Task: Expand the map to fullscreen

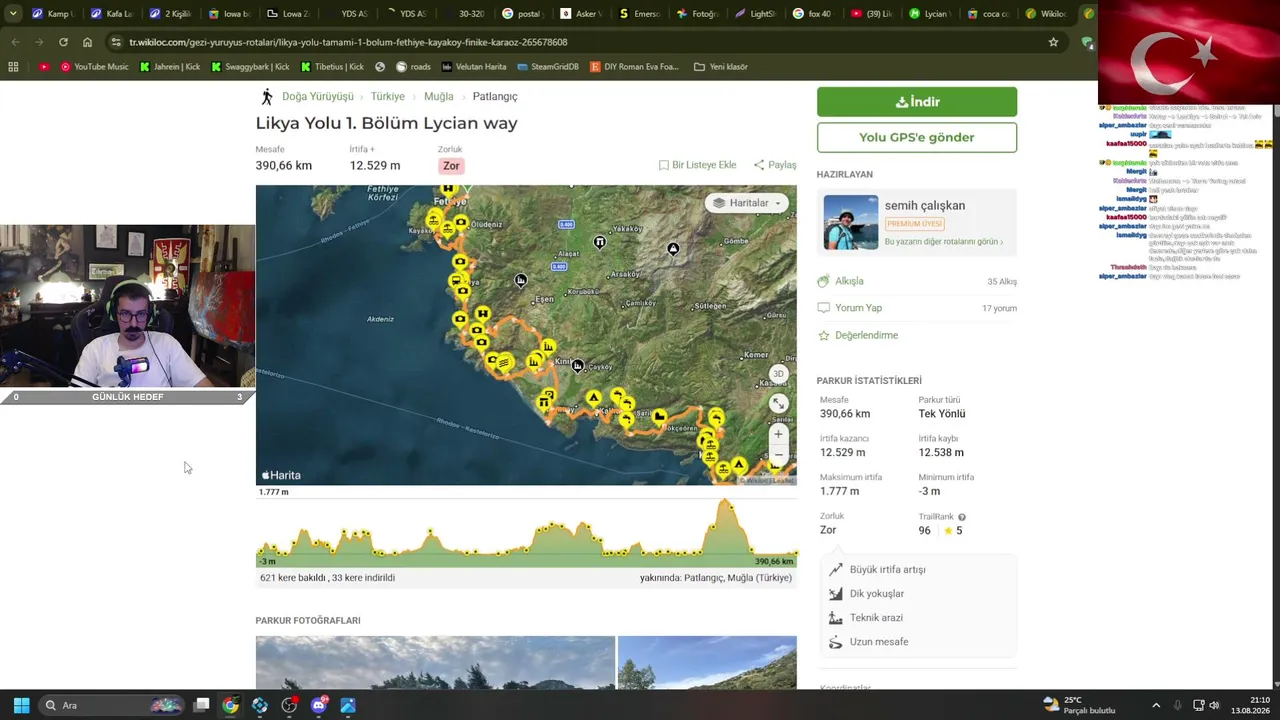Action: click(x=778, y=403)
